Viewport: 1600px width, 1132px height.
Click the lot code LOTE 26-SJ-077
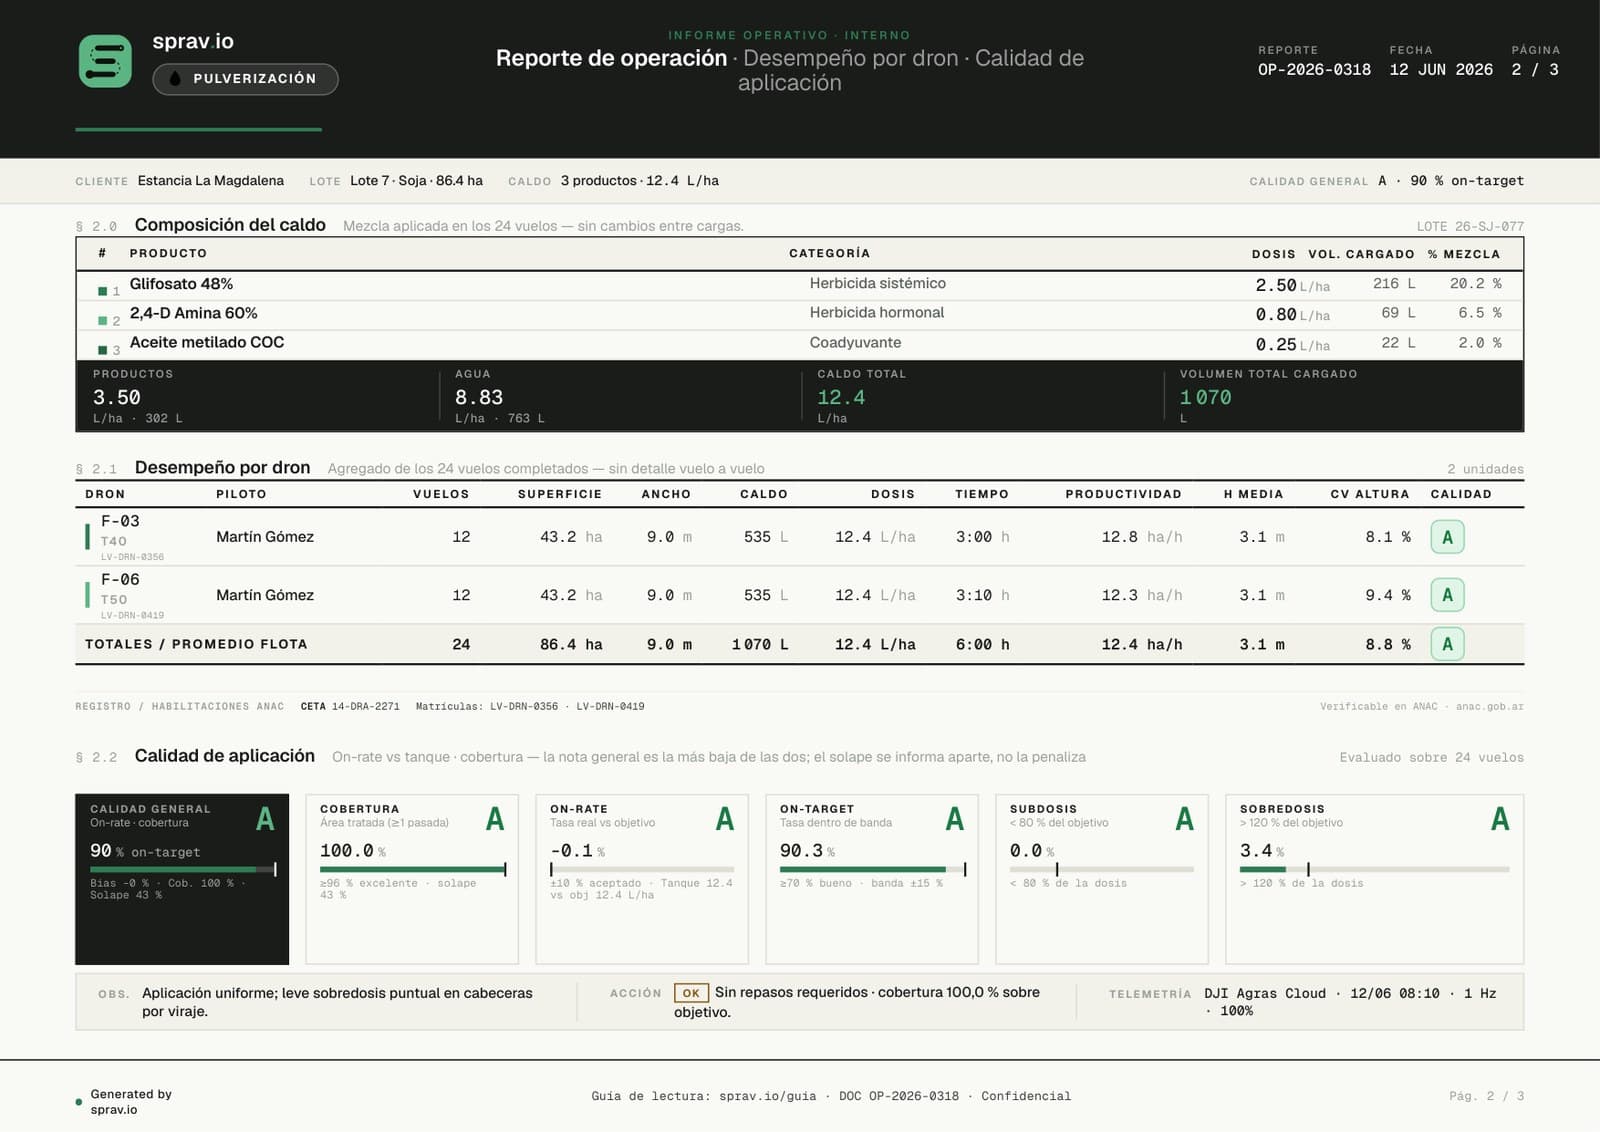(x=1470, y=226)
